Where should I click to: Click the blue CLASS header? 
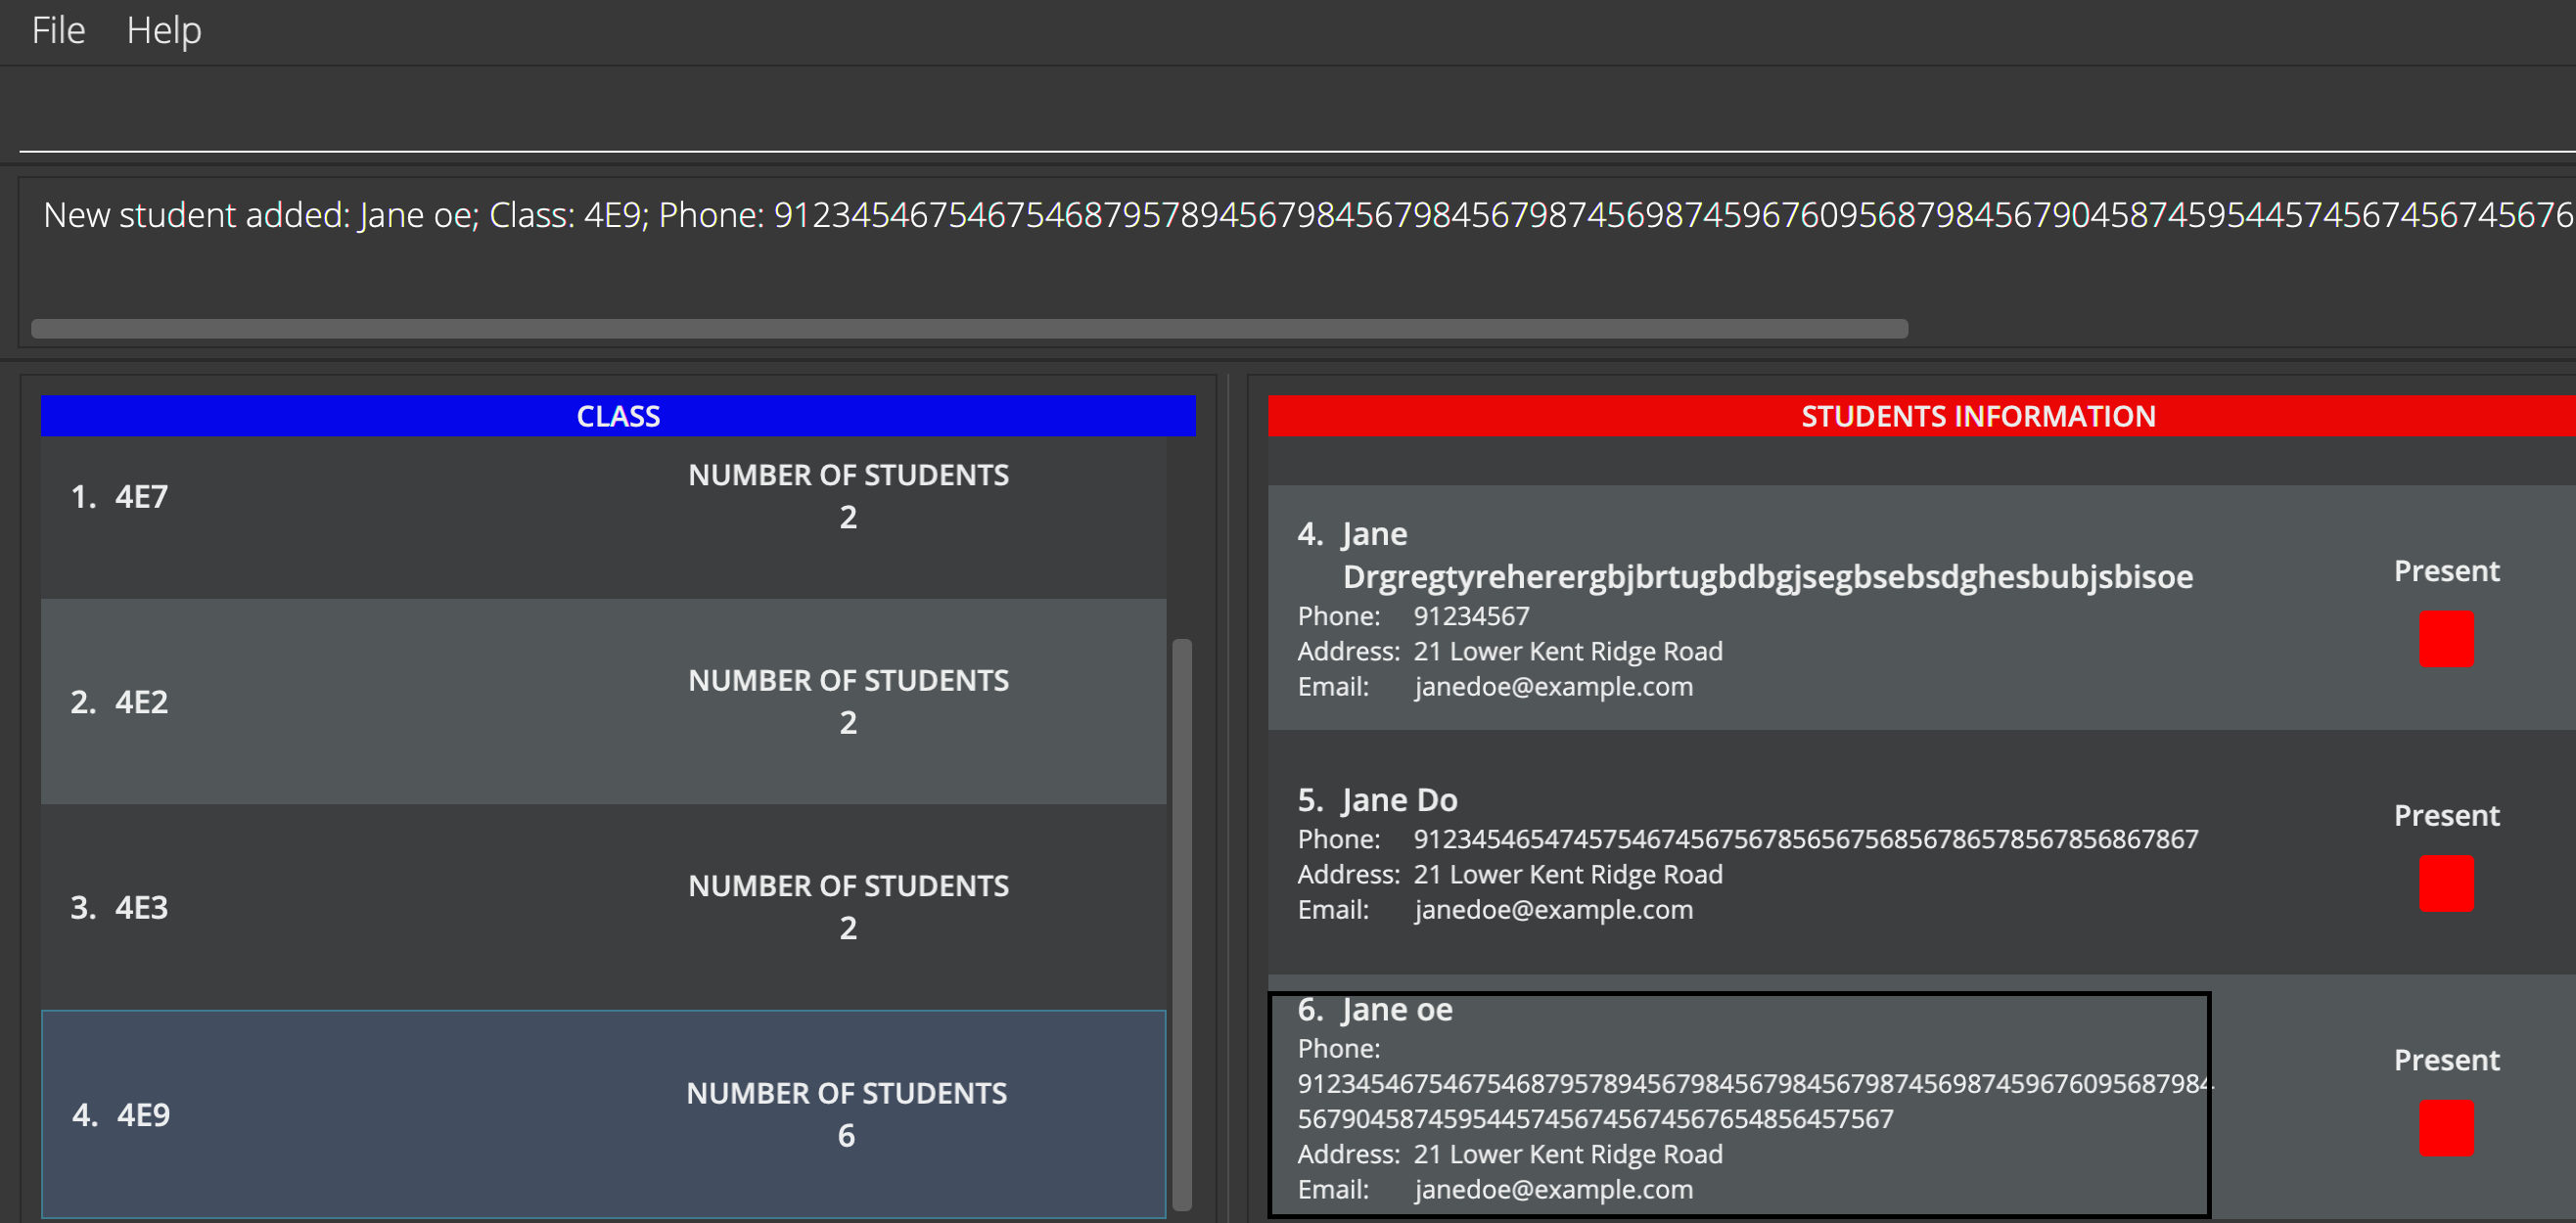coord(617,416)
